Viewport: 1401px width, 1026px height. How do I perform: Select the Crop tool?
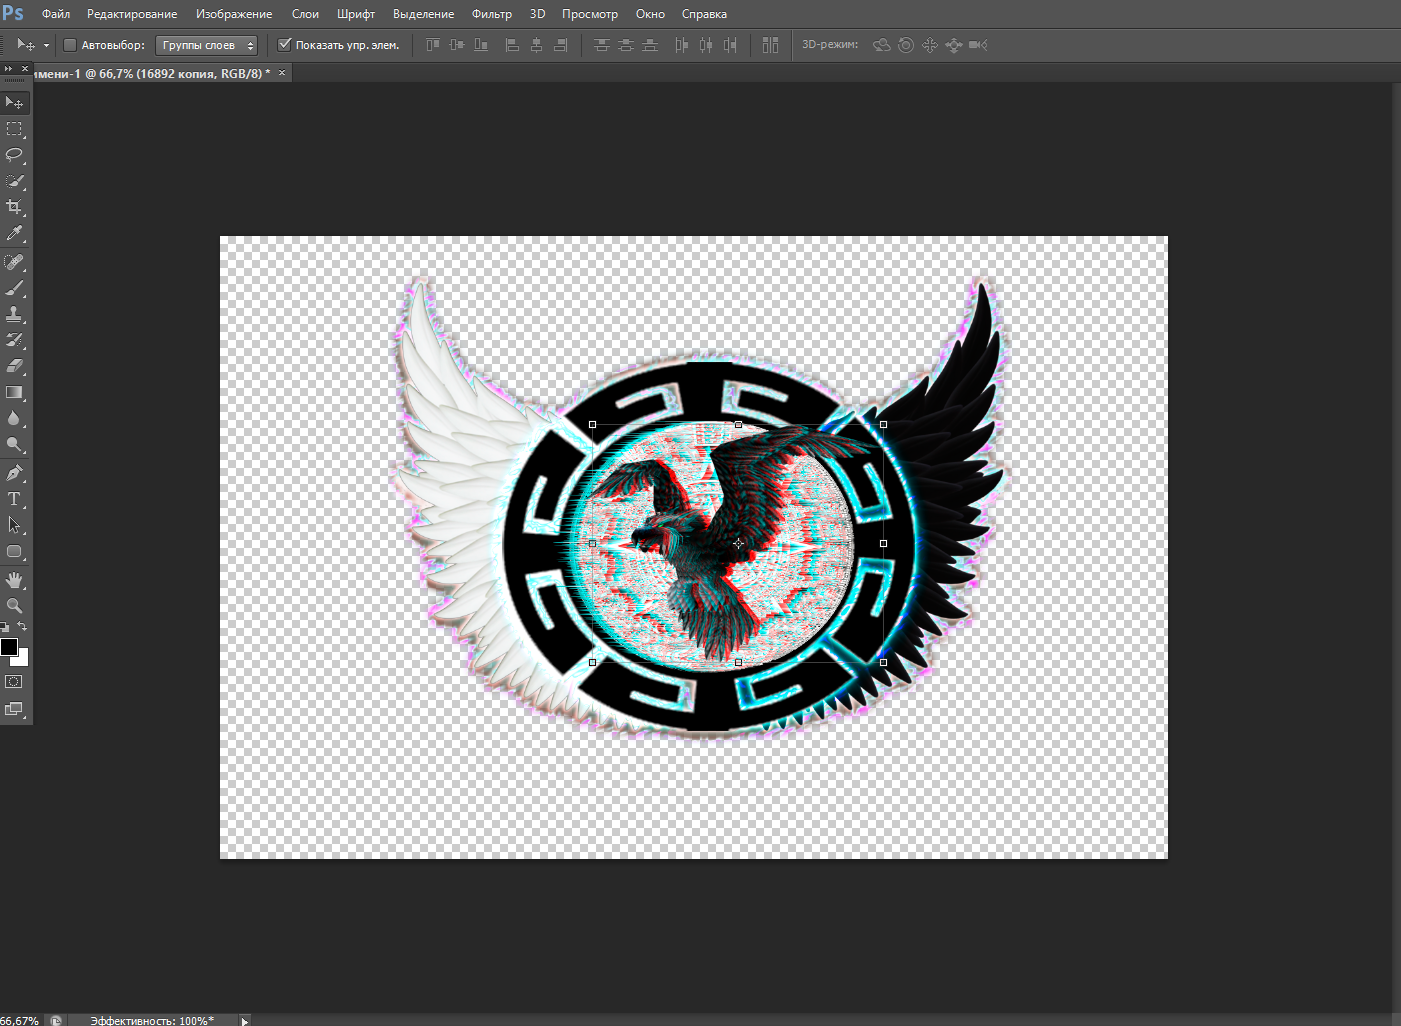(14, 207)
